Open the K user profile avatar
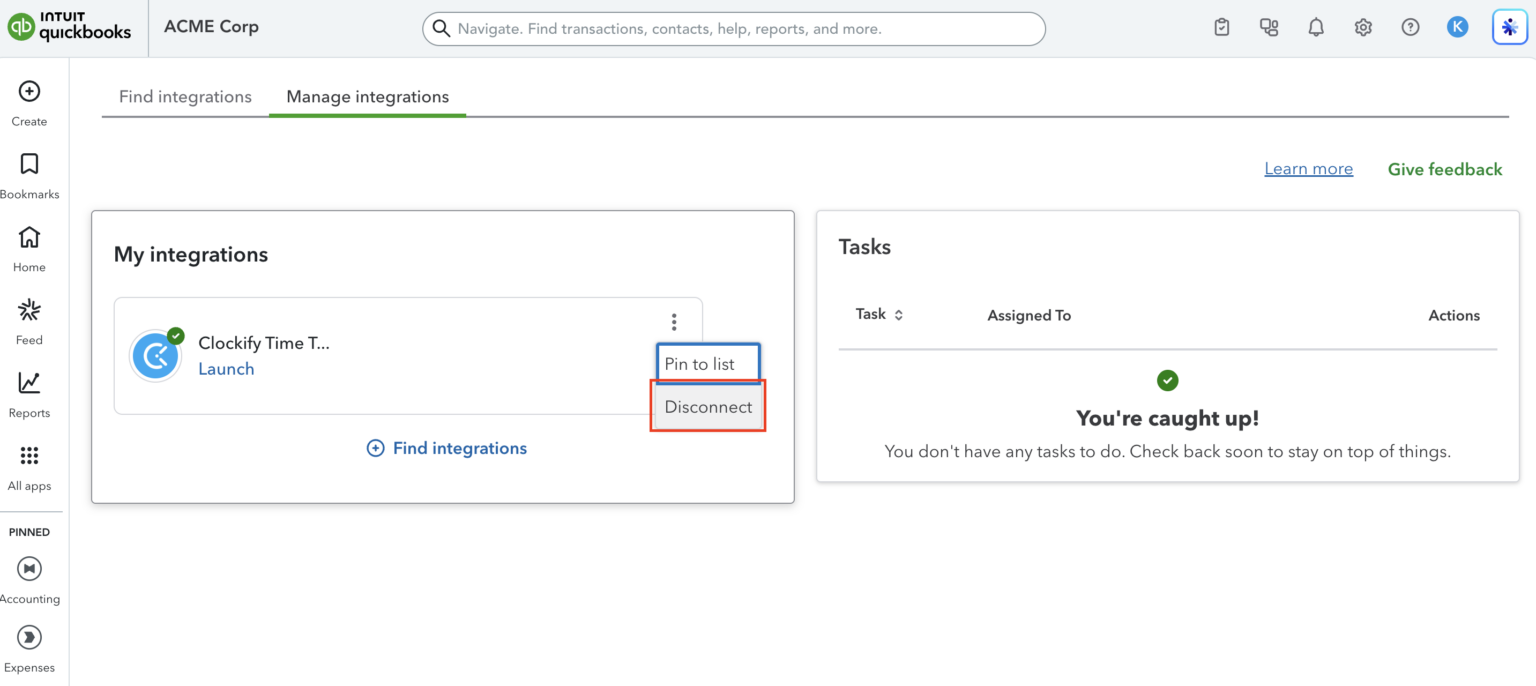Viewport: 1536px width, 686px height. click(1457, 28)
